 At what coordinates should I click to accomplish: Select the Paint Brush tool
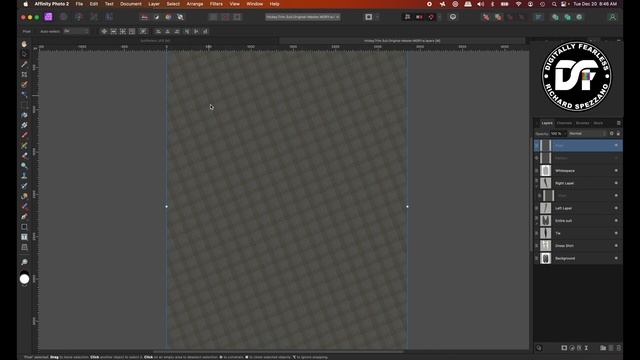pyautogui.click(x=24, y=135)
